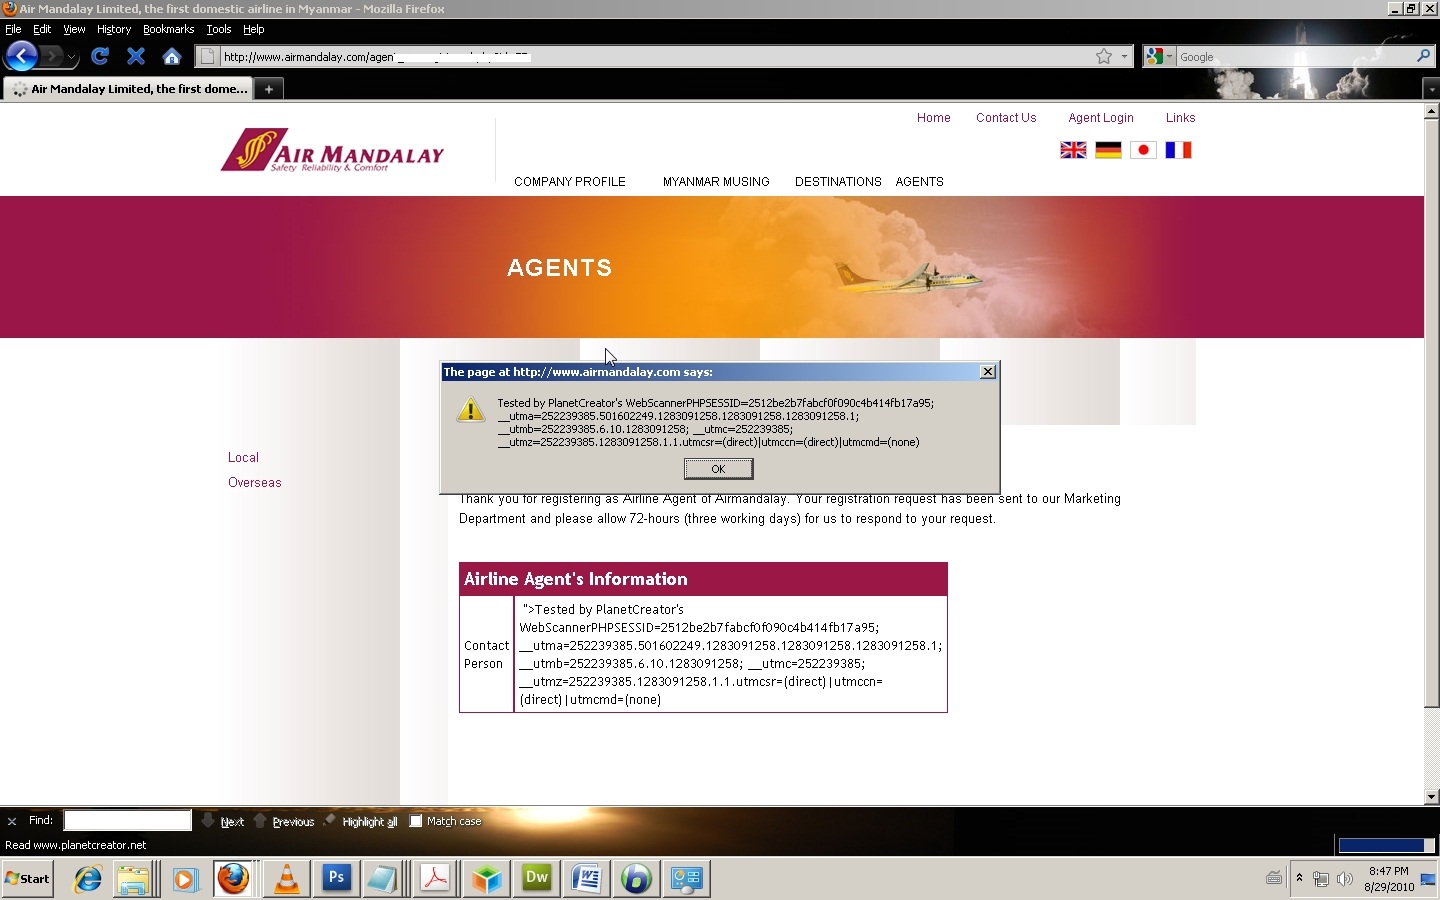Open Windows Explorer folder from taskbar
The height and width of the screenshot is (900, 1440).
pyautogui.click(x=133, y=879)
